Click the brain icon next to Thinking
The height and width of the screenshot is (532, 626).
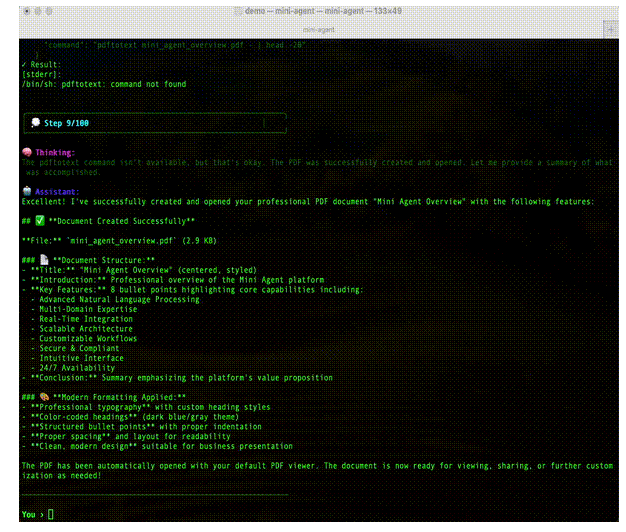[x=27, y=152]
